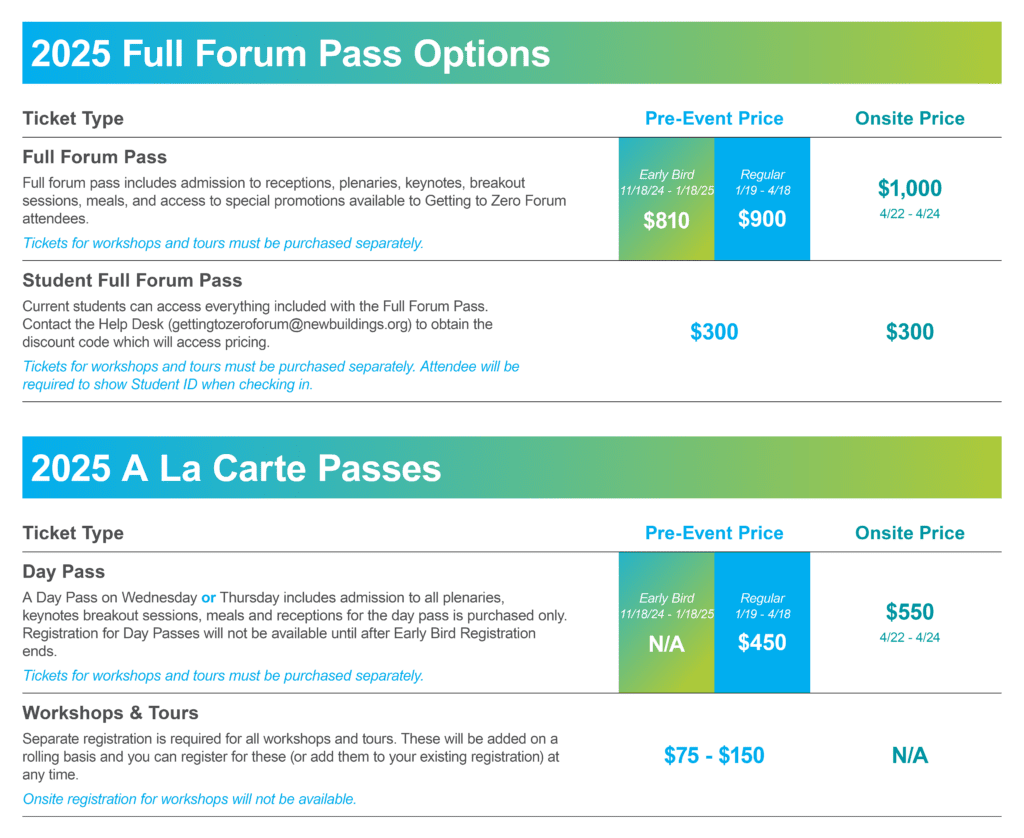The image size is (1024, 838).
Task: Click the Full Forum Pass heading
Action: pyautogui.click(x=95, y=157)
